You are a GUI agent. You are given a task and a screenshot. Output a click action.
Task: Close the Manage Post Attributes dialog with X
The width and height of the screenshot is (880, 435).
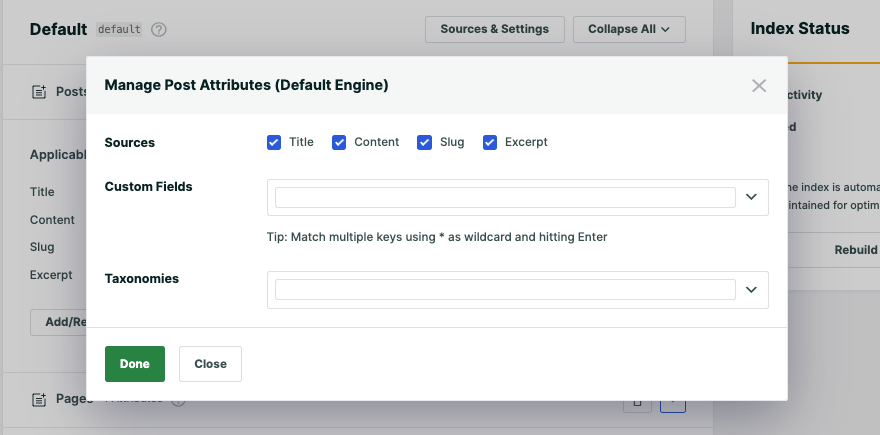click(x=759, y=85)
